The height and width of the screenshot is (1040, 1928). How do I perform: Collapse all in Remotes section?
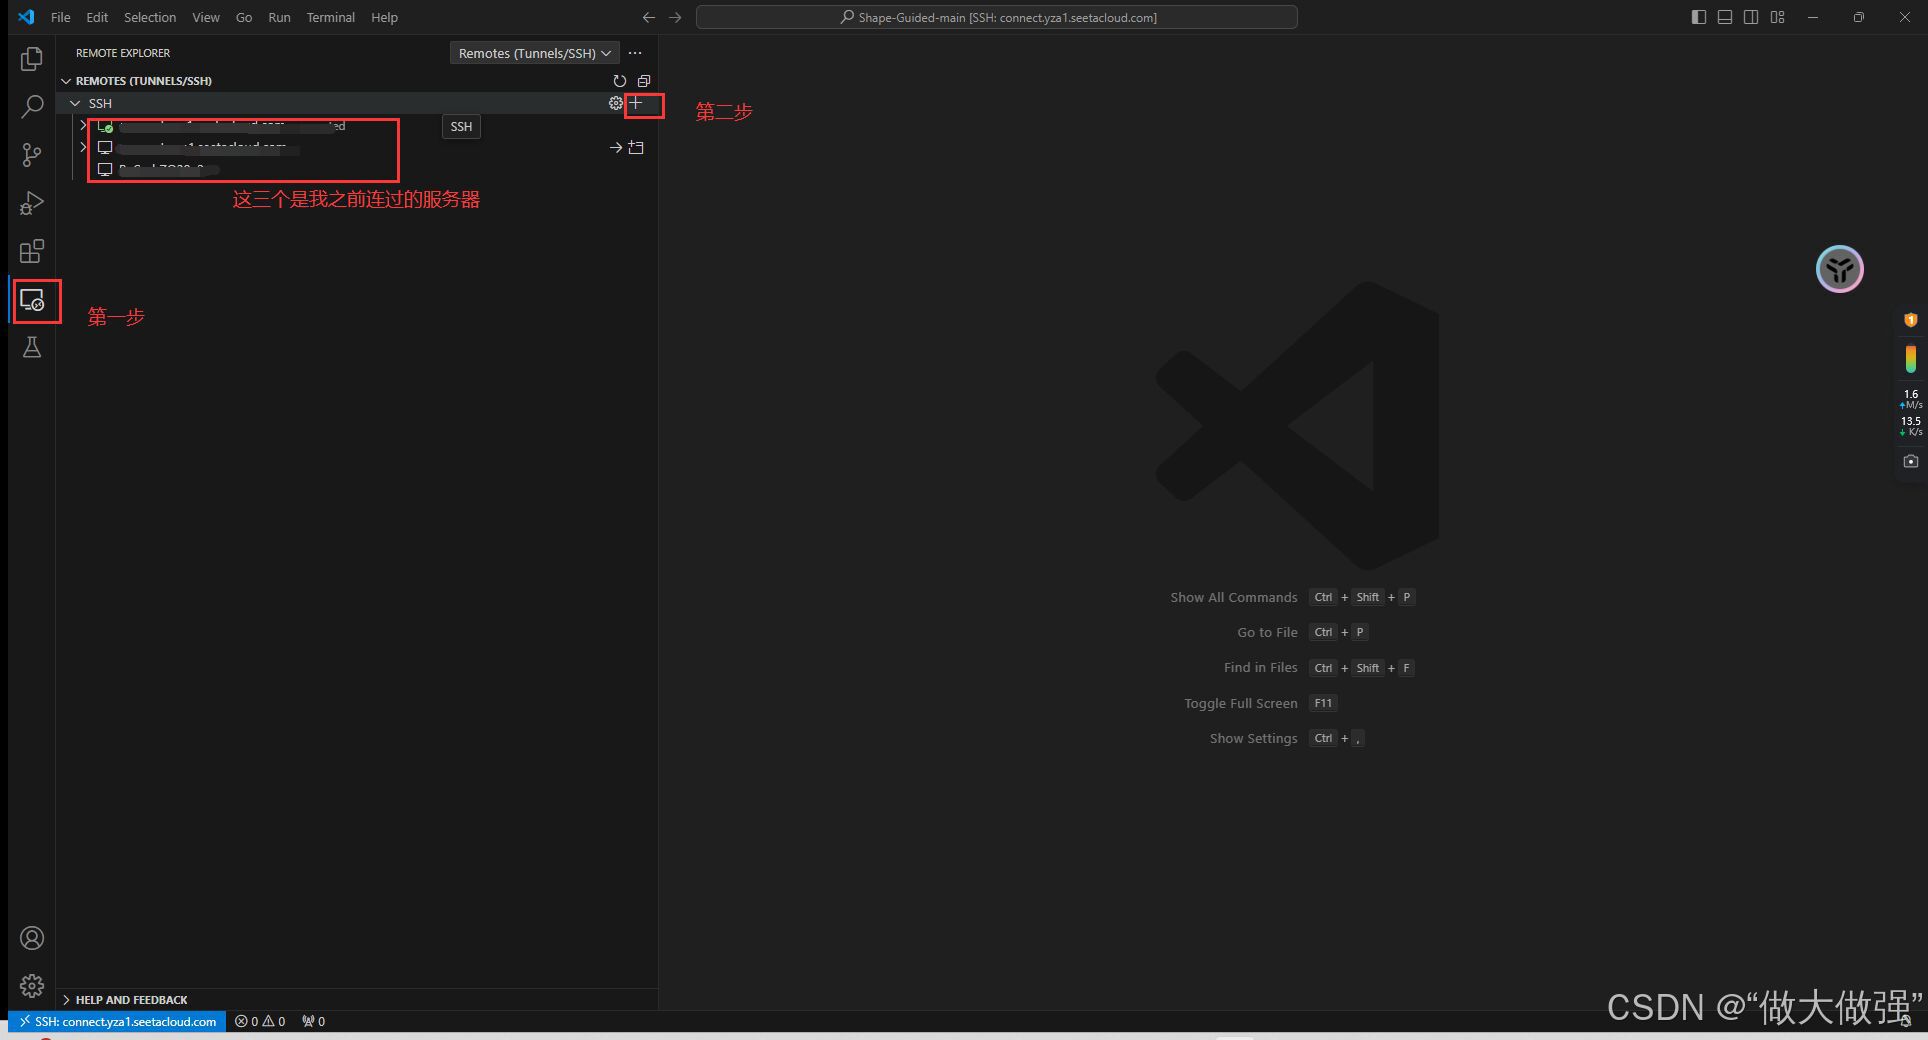(644, 81)
